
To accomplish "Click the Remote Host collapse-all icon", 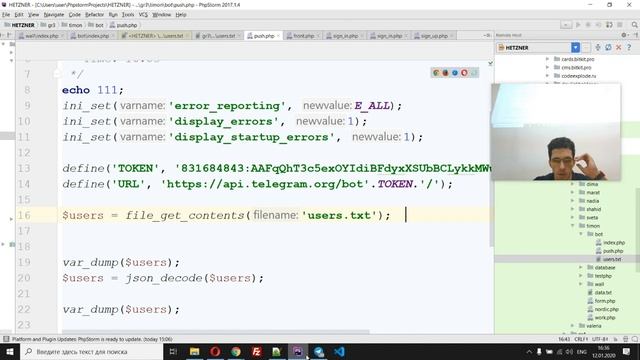I will coord(598,48).
